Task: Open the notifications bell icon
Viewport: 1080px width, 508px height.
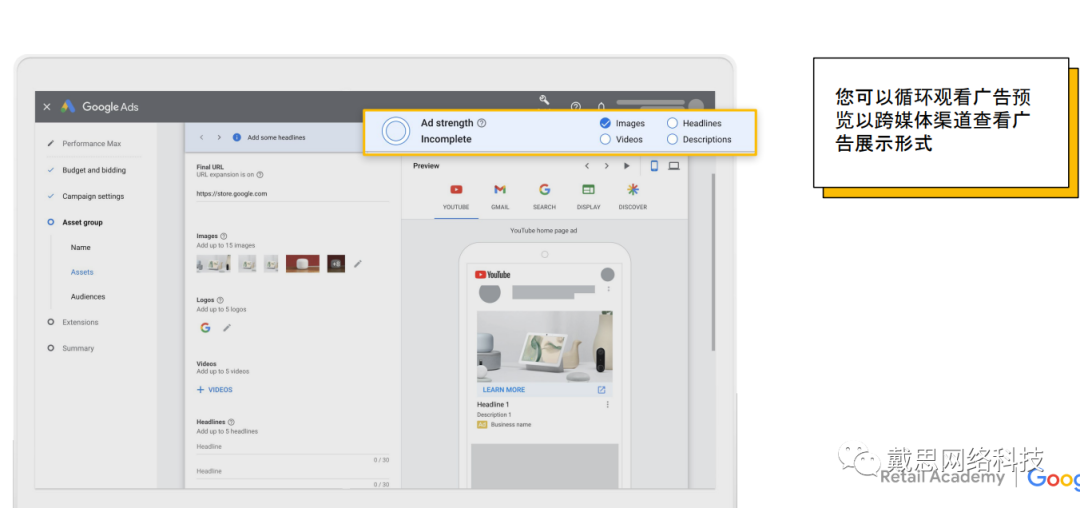Action: click(x=601, y=107)
